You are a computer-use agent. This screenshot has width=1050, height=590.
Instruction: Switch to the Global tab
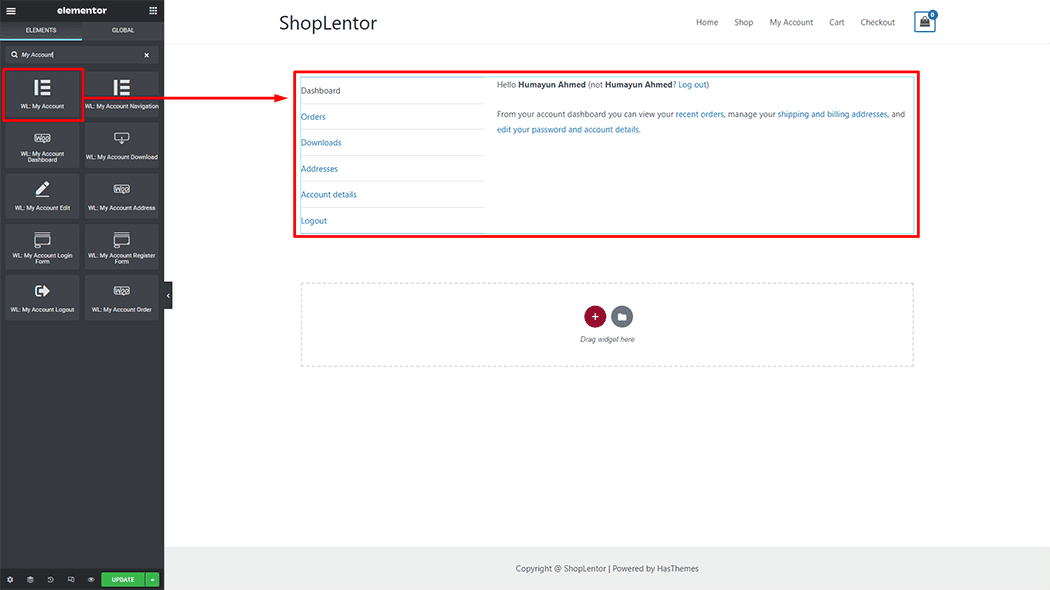[122, 30]
